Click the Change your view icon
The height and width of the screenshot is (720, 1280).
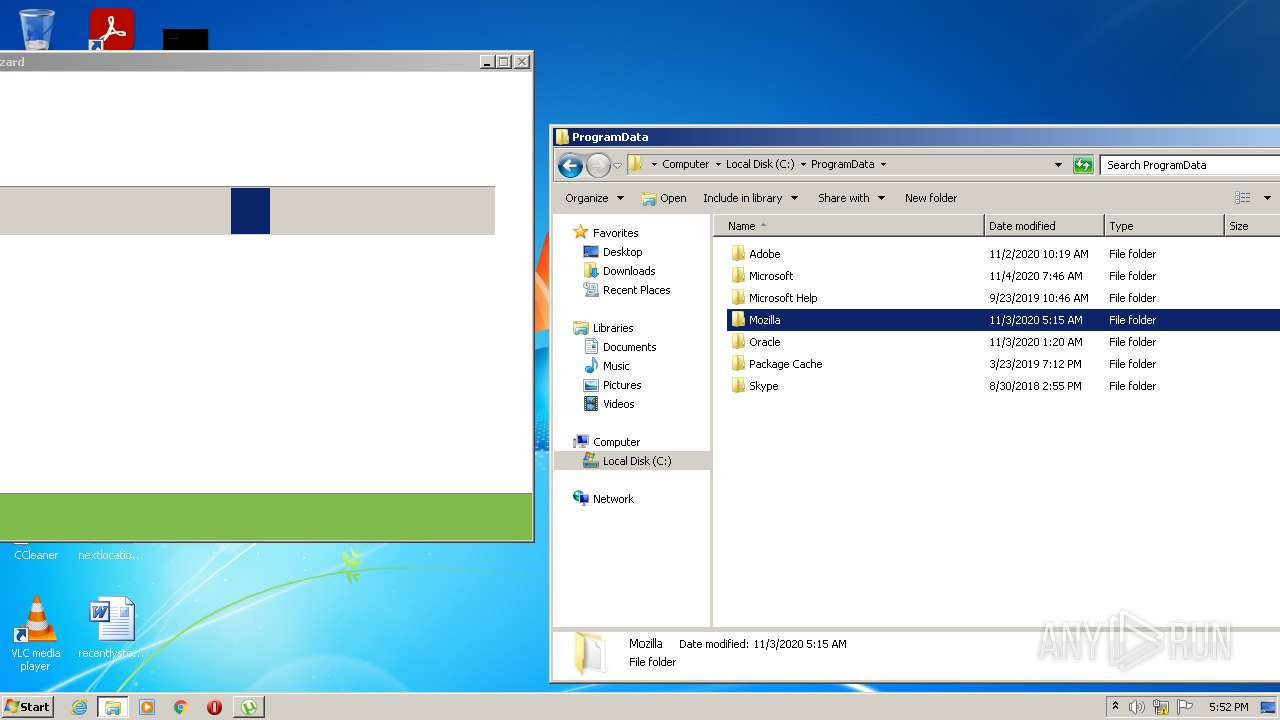[1242, 198]
